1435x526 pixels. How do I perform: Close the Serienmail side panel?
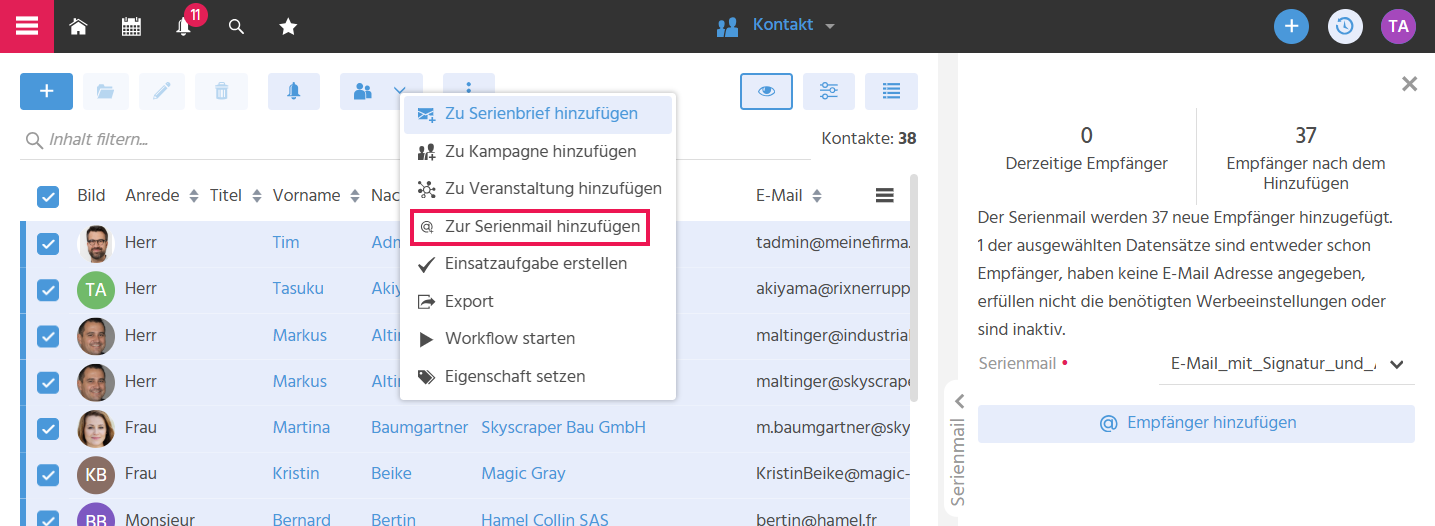click(x=1409, y=84)
